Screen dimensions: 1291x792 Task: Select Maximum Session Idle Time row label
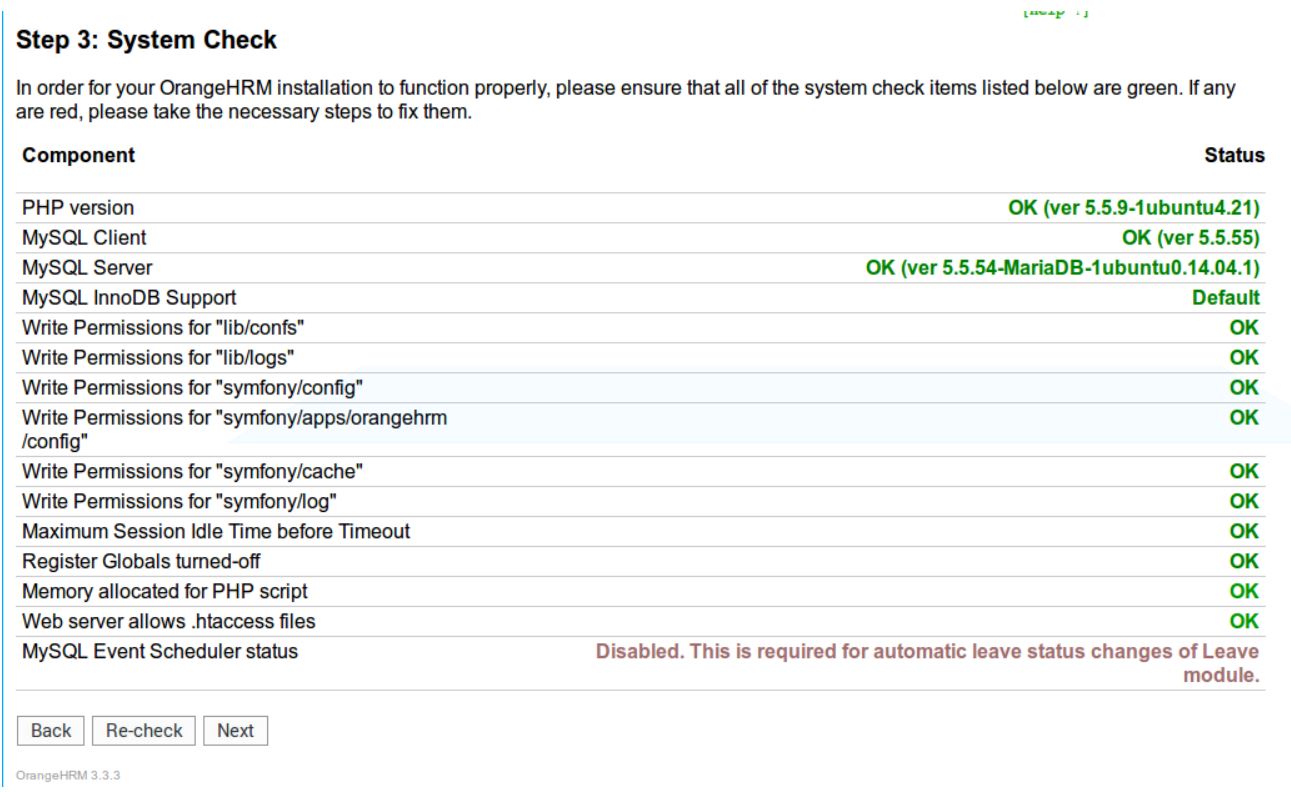tap(216, 531)
